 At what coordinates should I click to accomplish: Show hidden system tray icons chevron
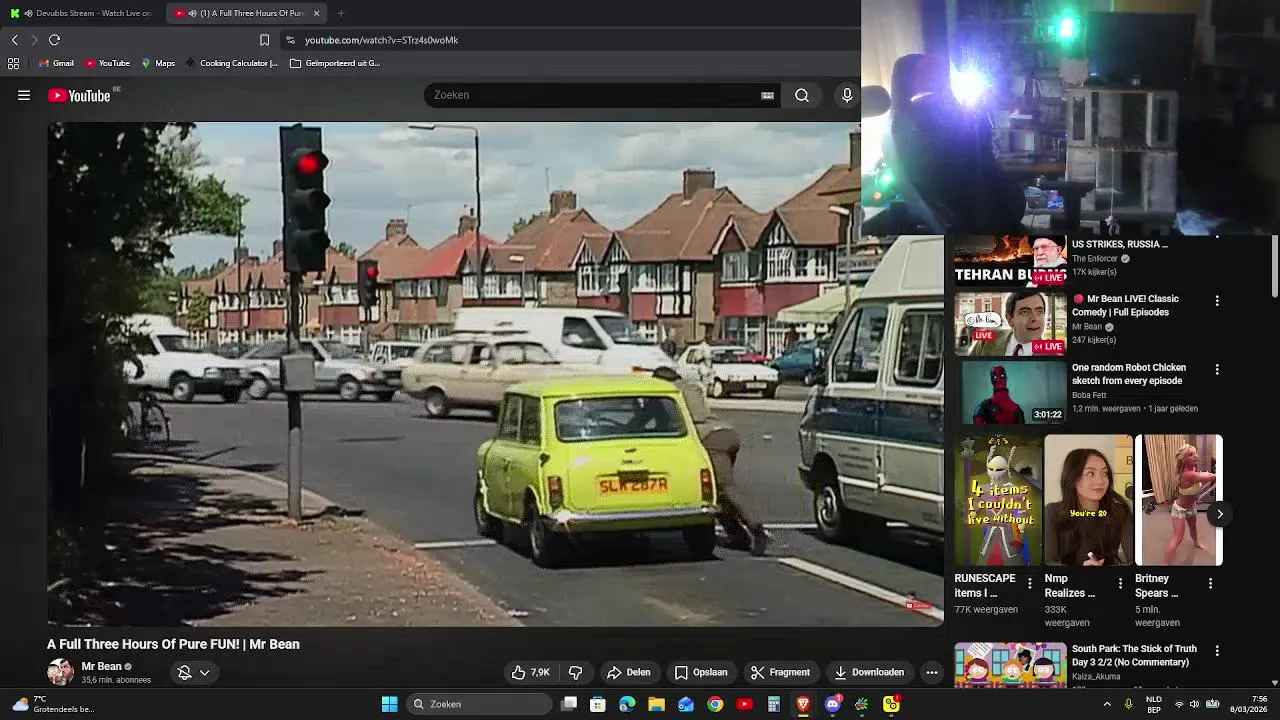coord(1107,704)
